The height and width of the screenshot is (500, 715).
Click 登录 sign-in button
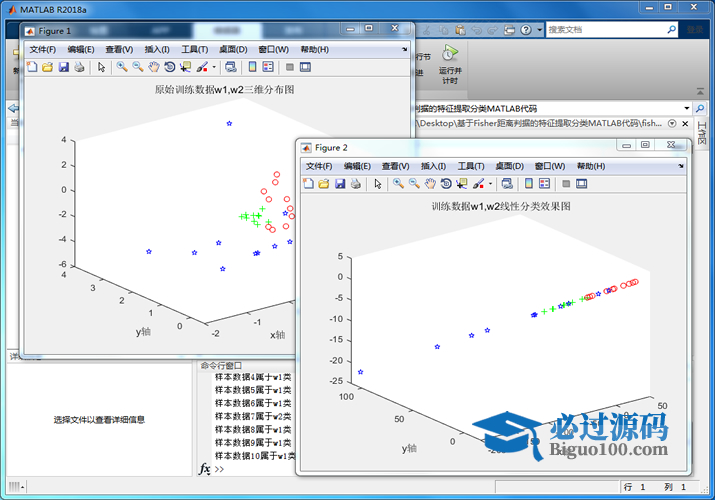[694, 30]
